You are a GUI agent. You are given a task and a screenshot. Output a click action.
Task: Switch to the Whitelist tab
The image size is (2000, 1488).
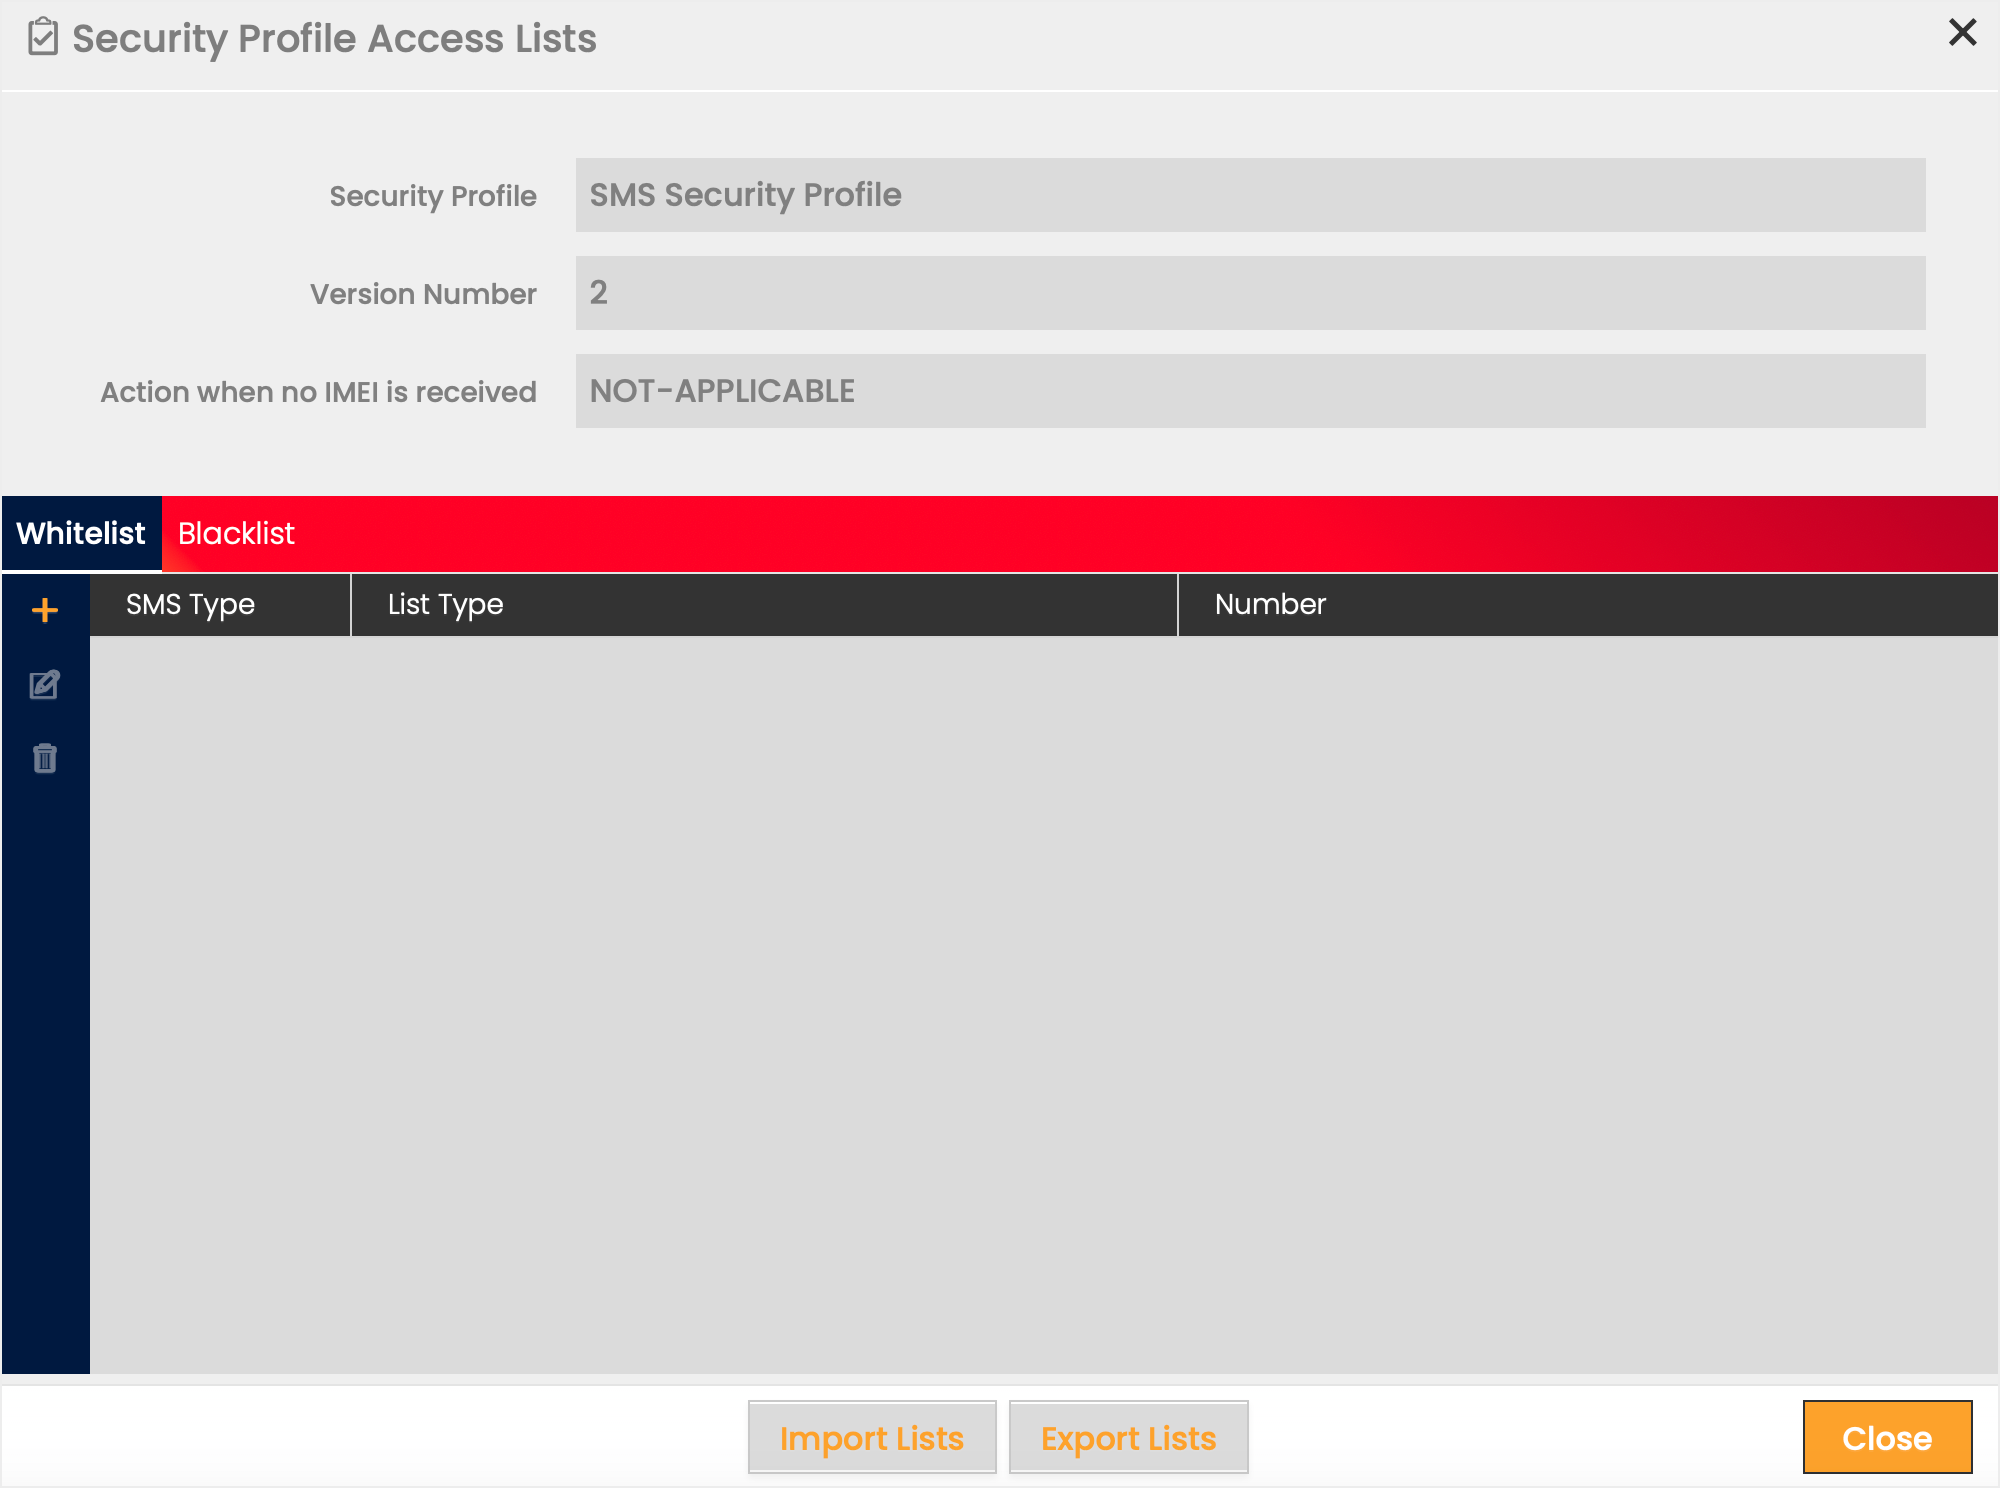point(81,533)
